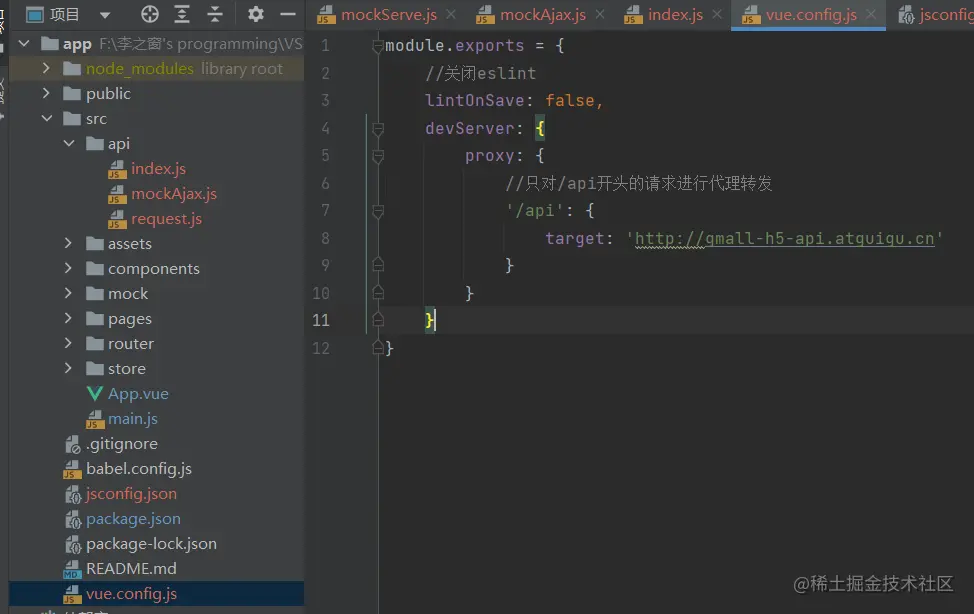Image resolution: width=974 pixels, height=614 pixels.
Task: Click the folder icon of router
Action: tap(94, 343)
